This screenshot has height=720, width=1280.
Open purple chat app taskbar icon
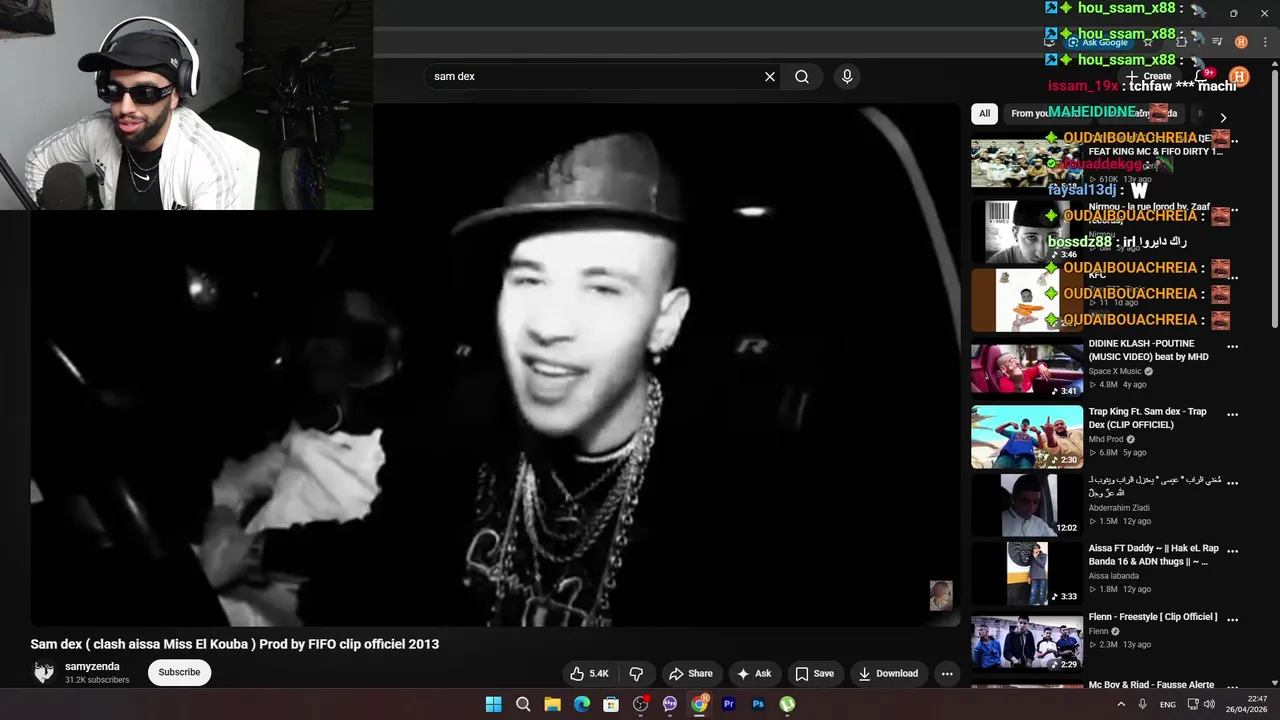(x=670, y=704)
